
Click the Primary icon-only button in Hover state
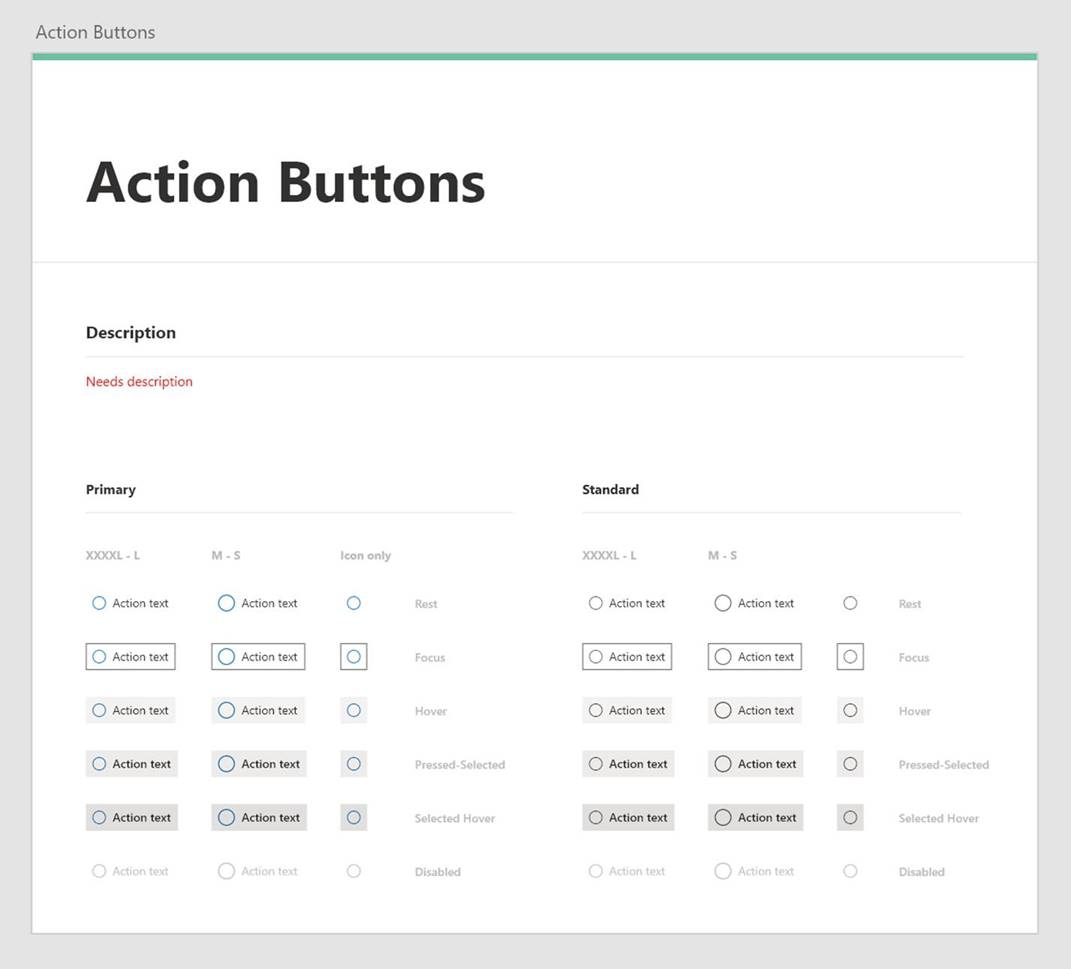[353, 710]
